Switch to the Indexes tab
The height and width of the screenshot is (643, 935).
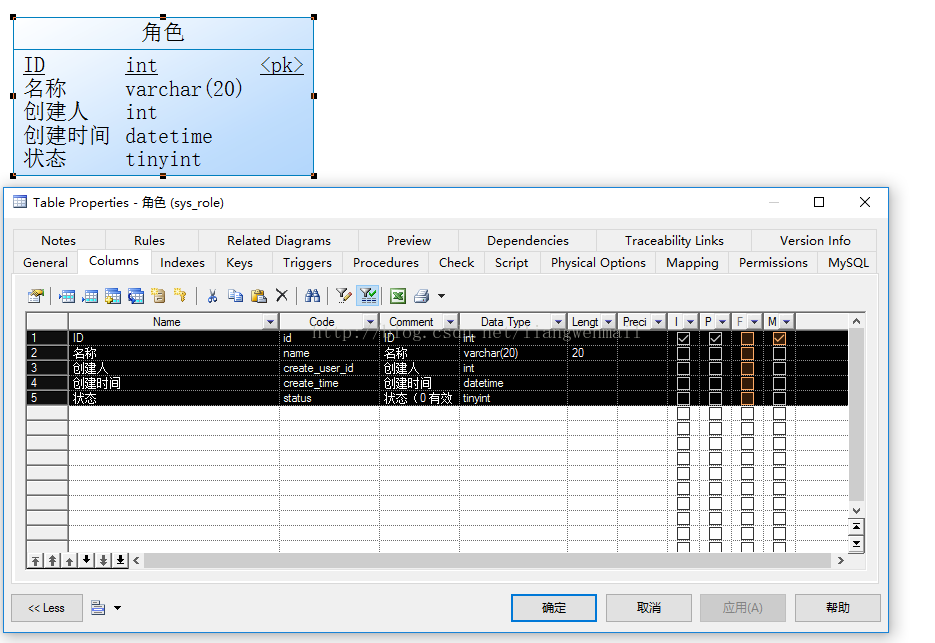pyautogui.click(x=182, y=262)
